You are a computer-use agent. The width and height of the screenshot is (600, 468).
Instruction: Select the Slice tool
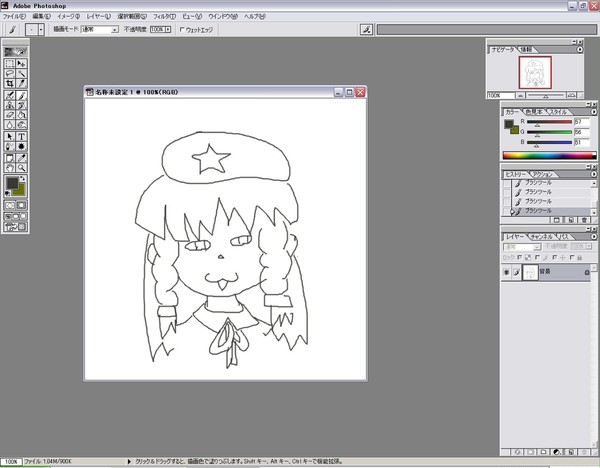click(x=21, y=83)
